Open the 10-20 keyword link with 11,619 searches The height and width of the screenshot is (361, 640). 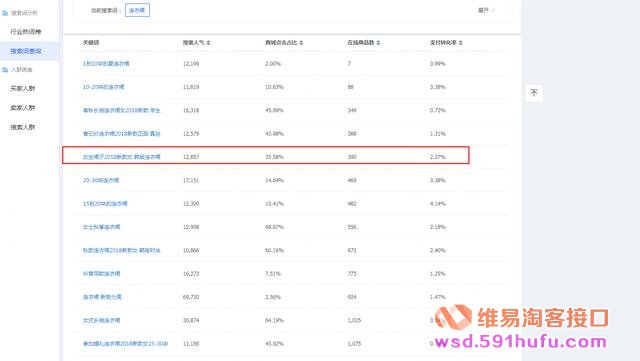point(103,87)
